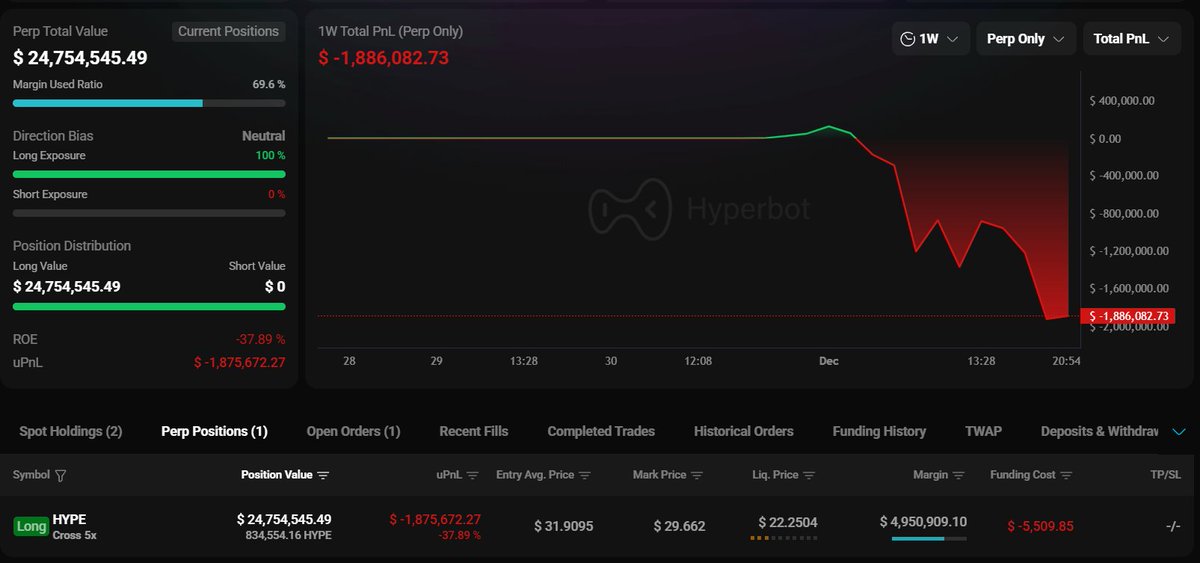Sort by Position Value column icon

click(324, 475)
